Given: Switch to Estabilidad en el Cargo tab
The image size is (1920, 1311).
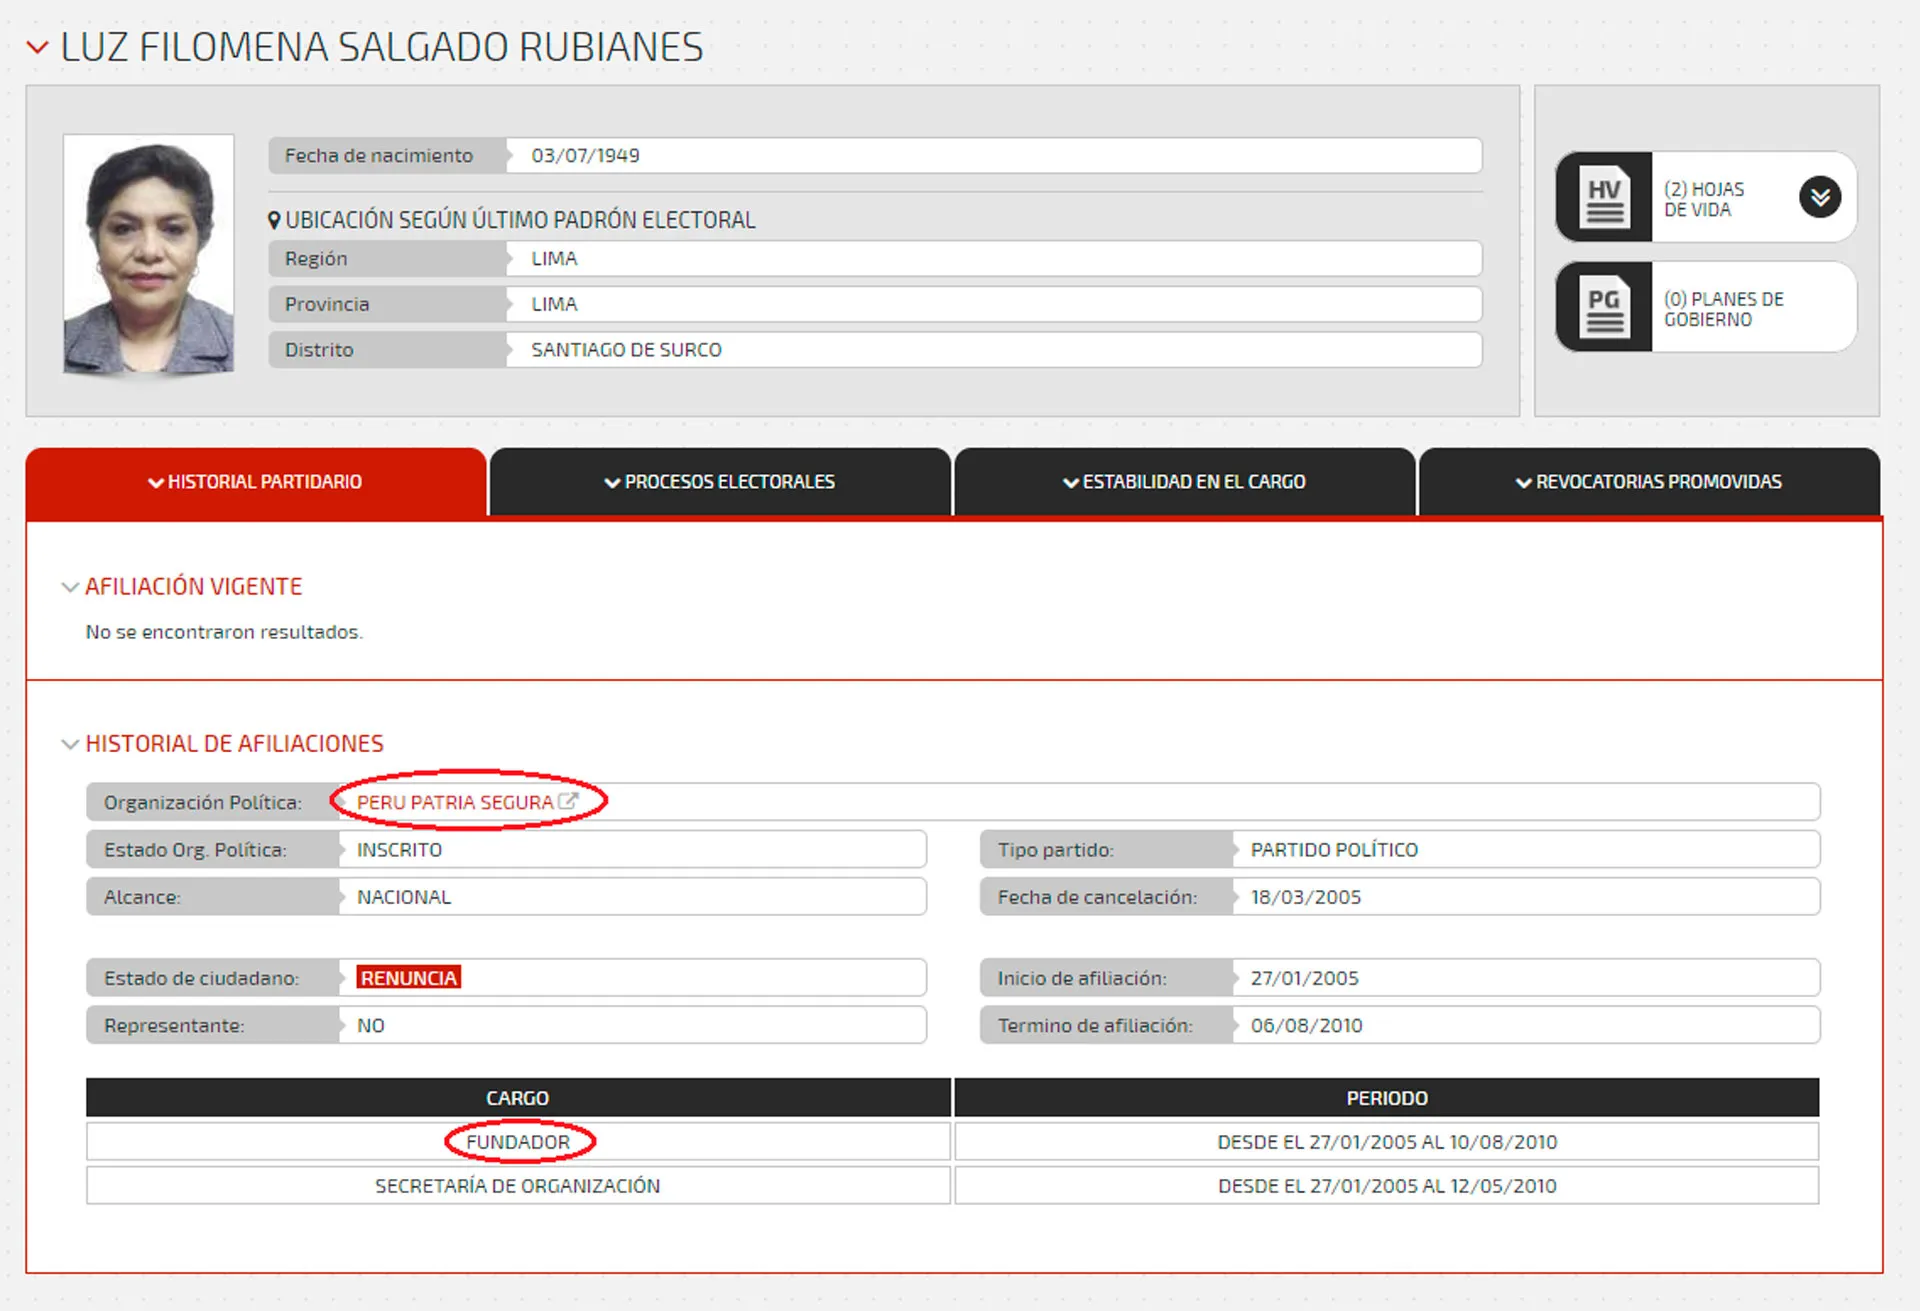Looking at the screenshot, I should click(x=1184, y=482).
